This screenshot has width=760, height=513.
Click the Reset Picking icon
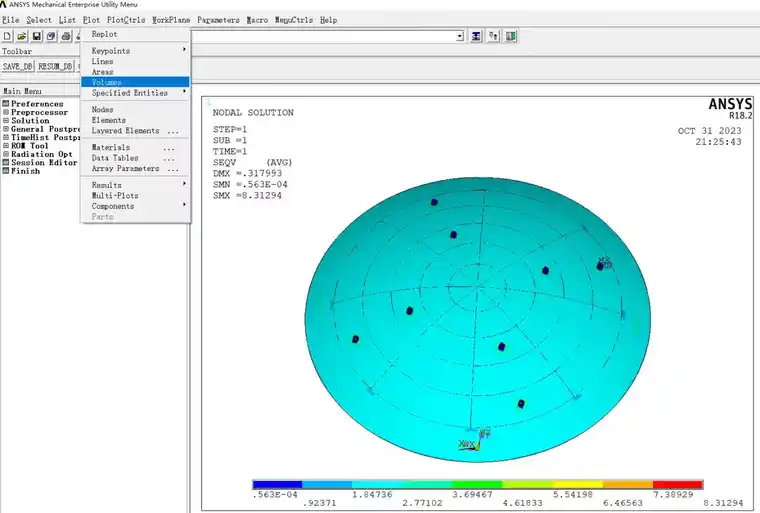(493, 36)
